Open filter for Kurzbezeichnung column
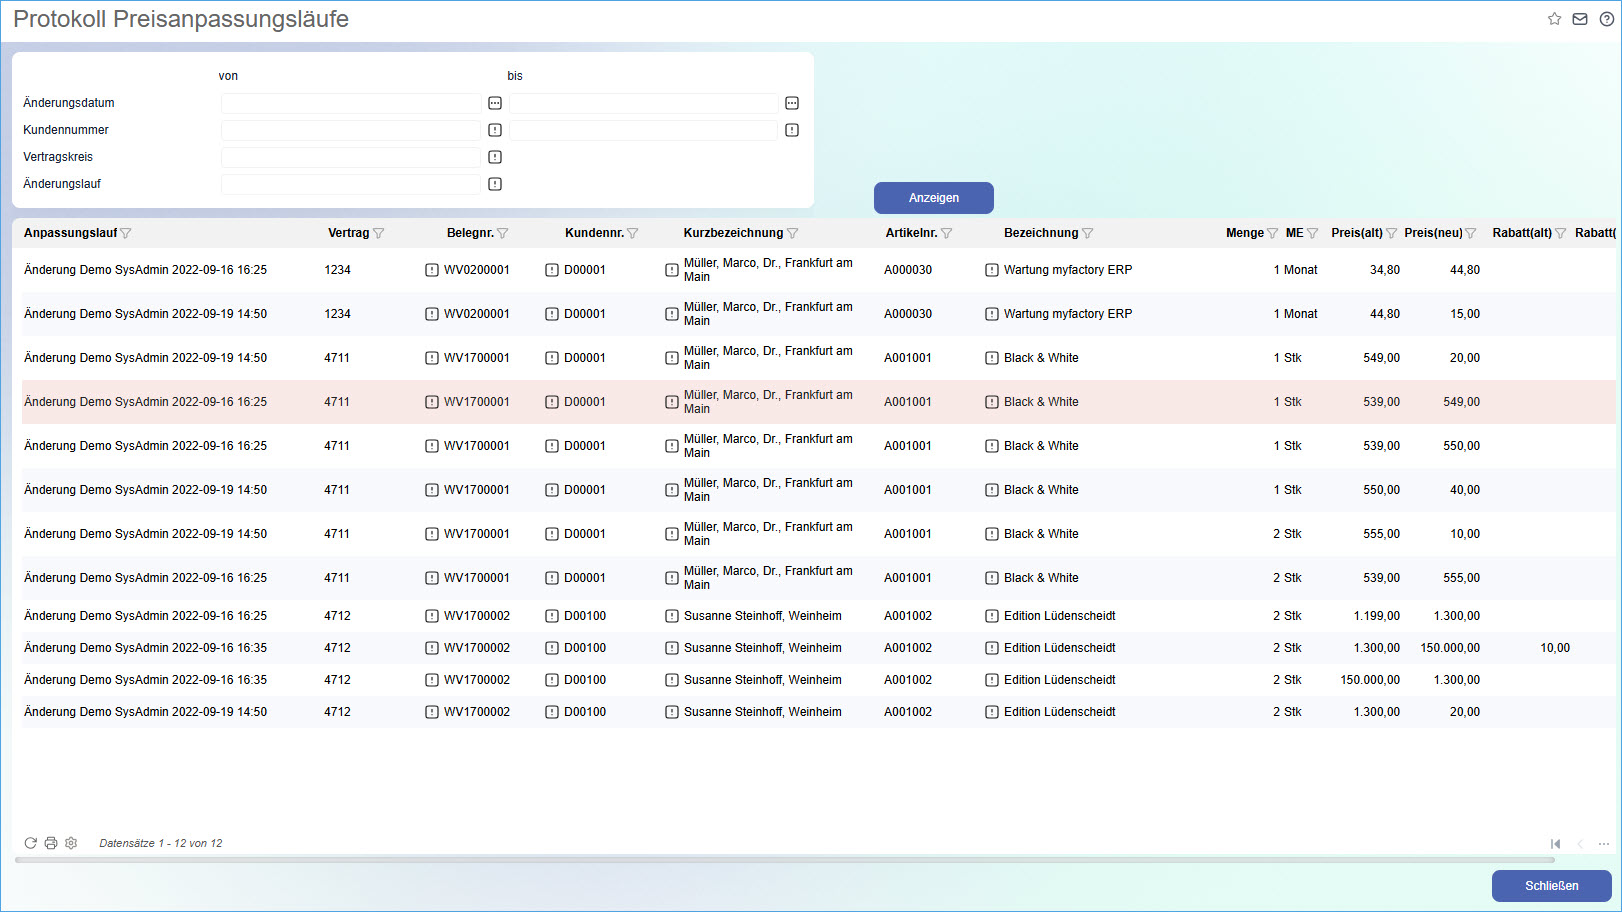The image size is (1622, 912). point(793,233)
